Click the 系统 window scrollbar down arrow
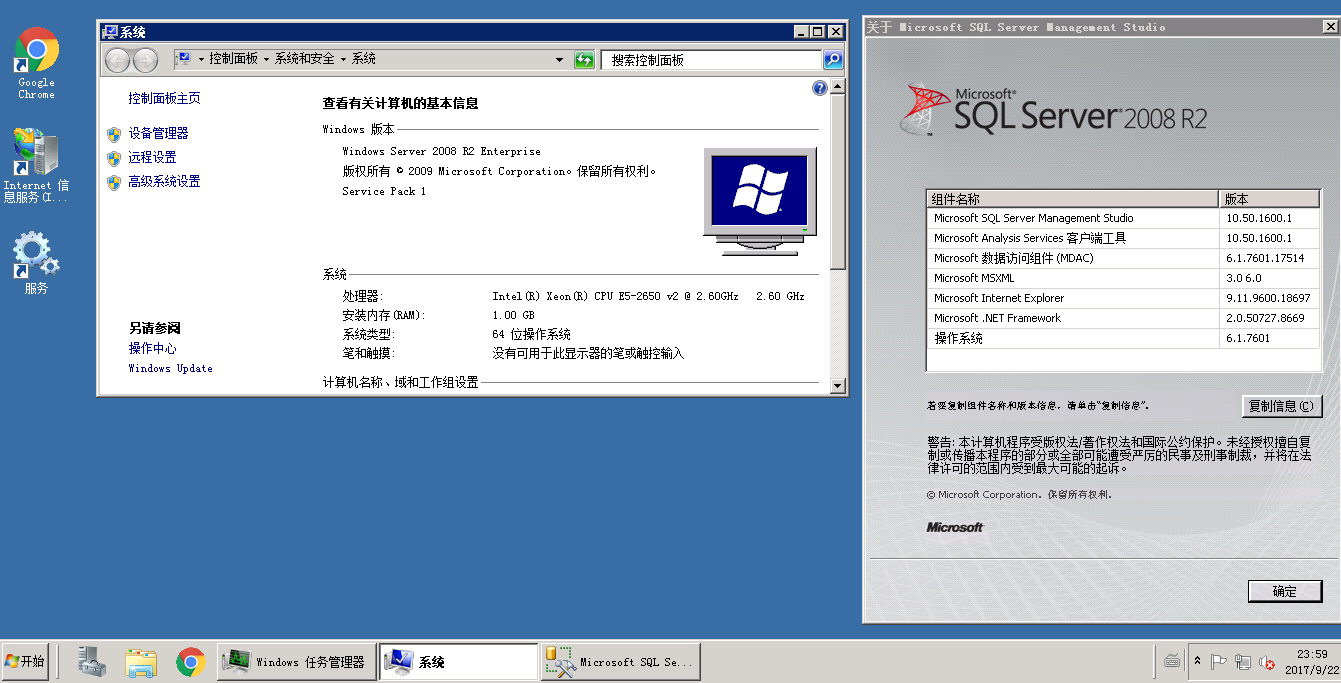1341x683 pixels. pyautogui.click(x=838, y=386)
